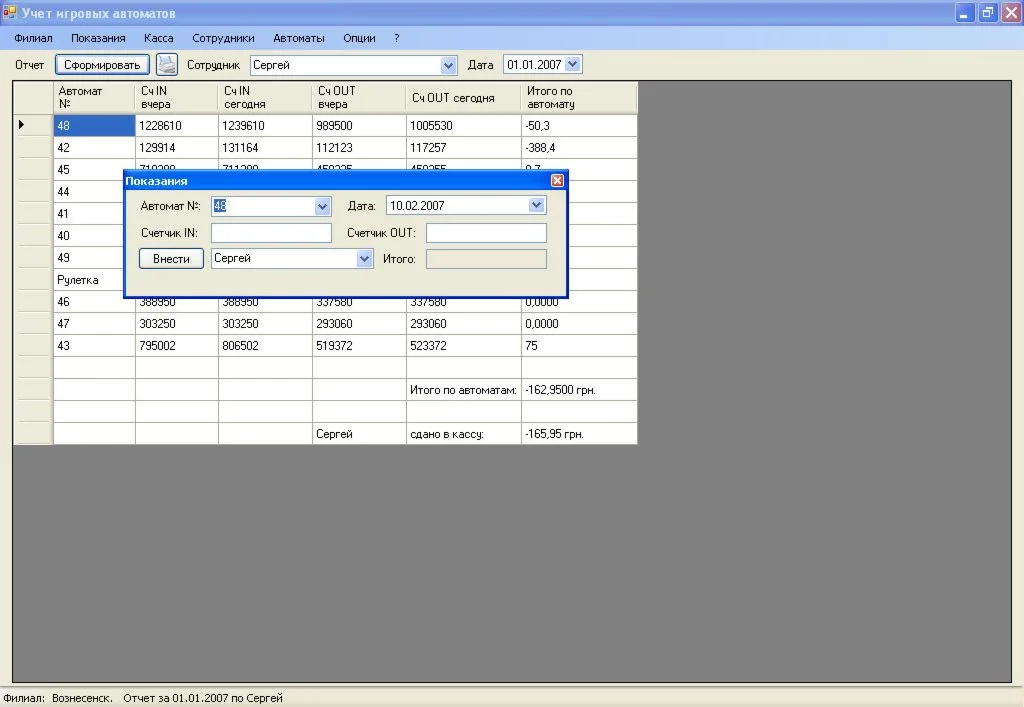Open the Сотрудник dropdown in toolbar
The image size is (1024, 707).
(448, 65)
